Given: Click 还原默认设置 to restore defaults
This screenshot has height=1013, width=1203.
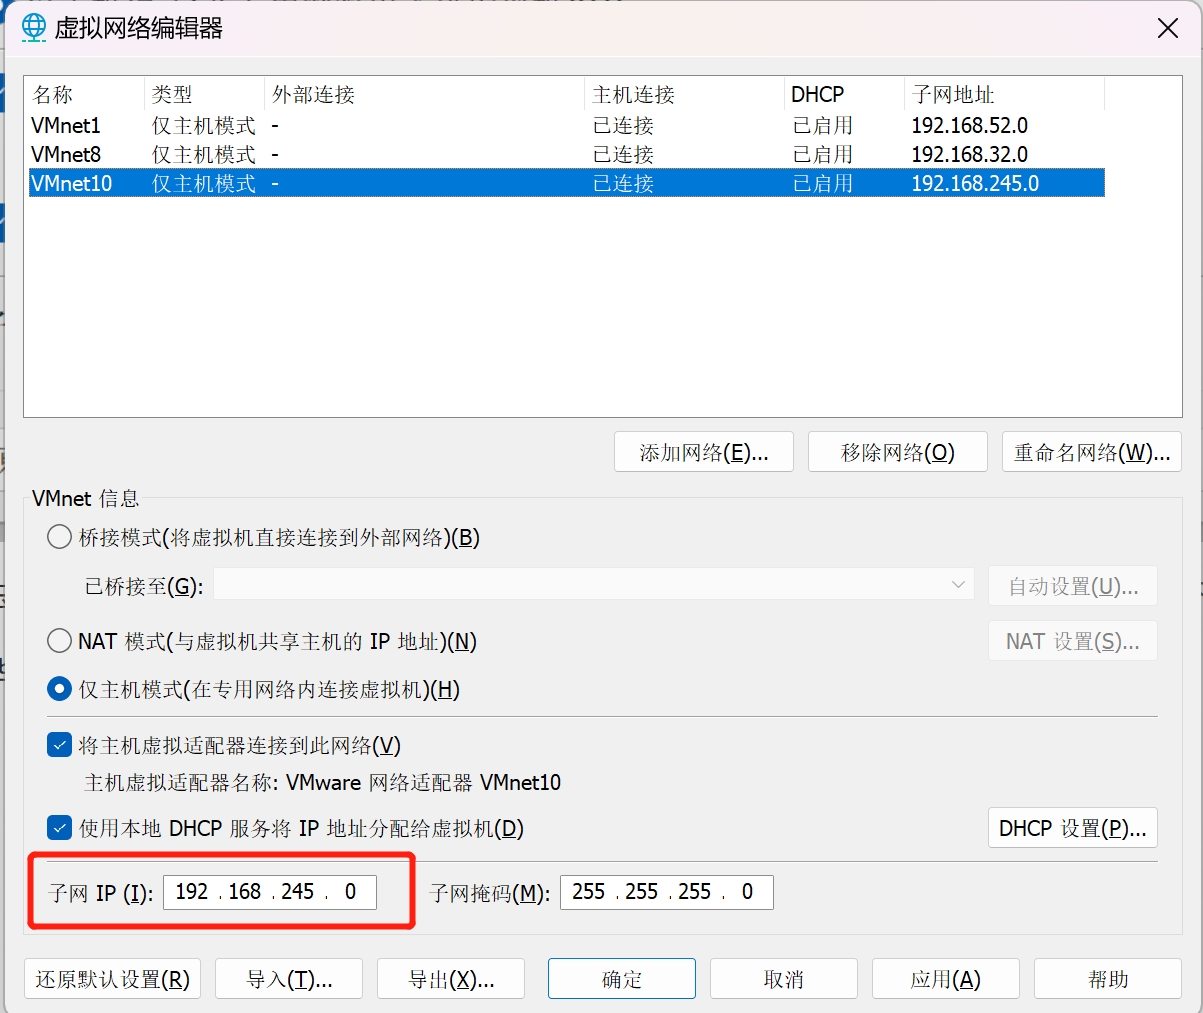Looking at the screenshot, I should pos(112,978).
